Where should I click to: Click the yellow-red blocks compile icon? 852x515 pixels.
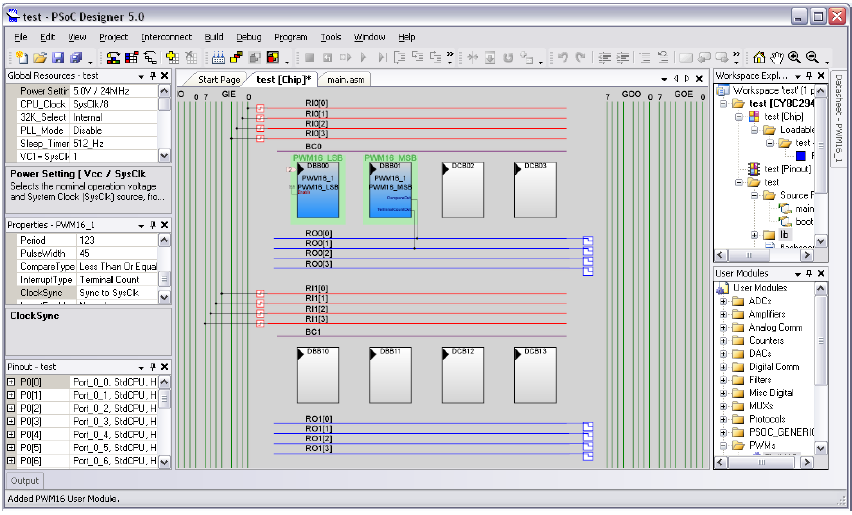(x=236, y=57)
